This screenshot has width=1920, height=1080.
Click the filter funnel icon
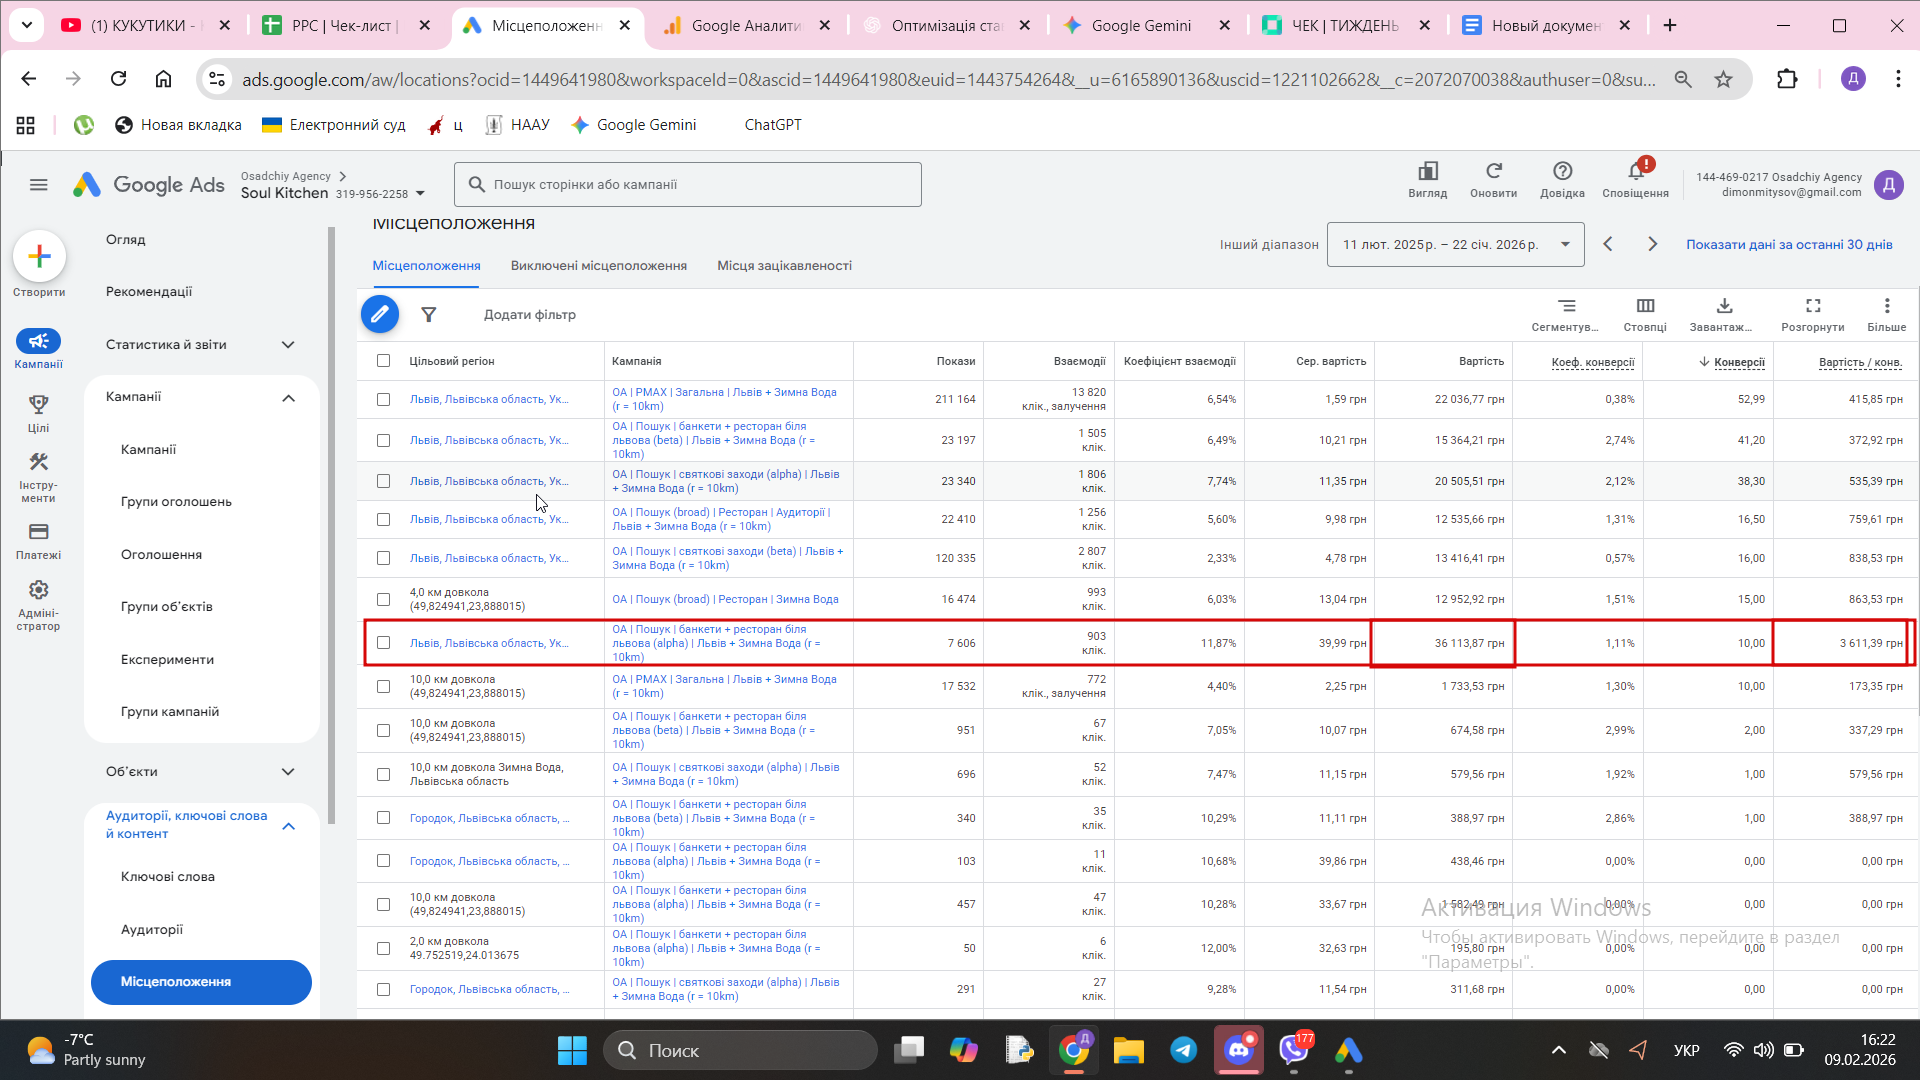click(x=428, y=315)
